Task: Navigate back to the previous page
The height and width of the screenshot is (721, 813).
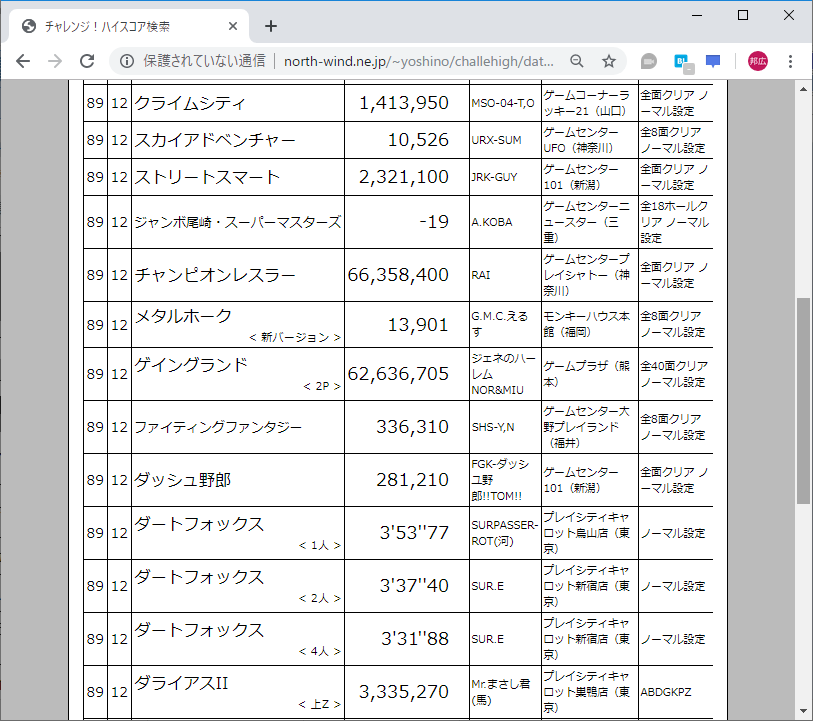Action: (x=22, y=61)
